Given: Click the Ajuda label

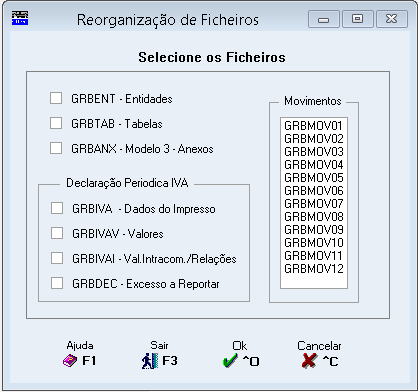Looking at the screenshot, I should pyautogui.click(x=80, y=346).
